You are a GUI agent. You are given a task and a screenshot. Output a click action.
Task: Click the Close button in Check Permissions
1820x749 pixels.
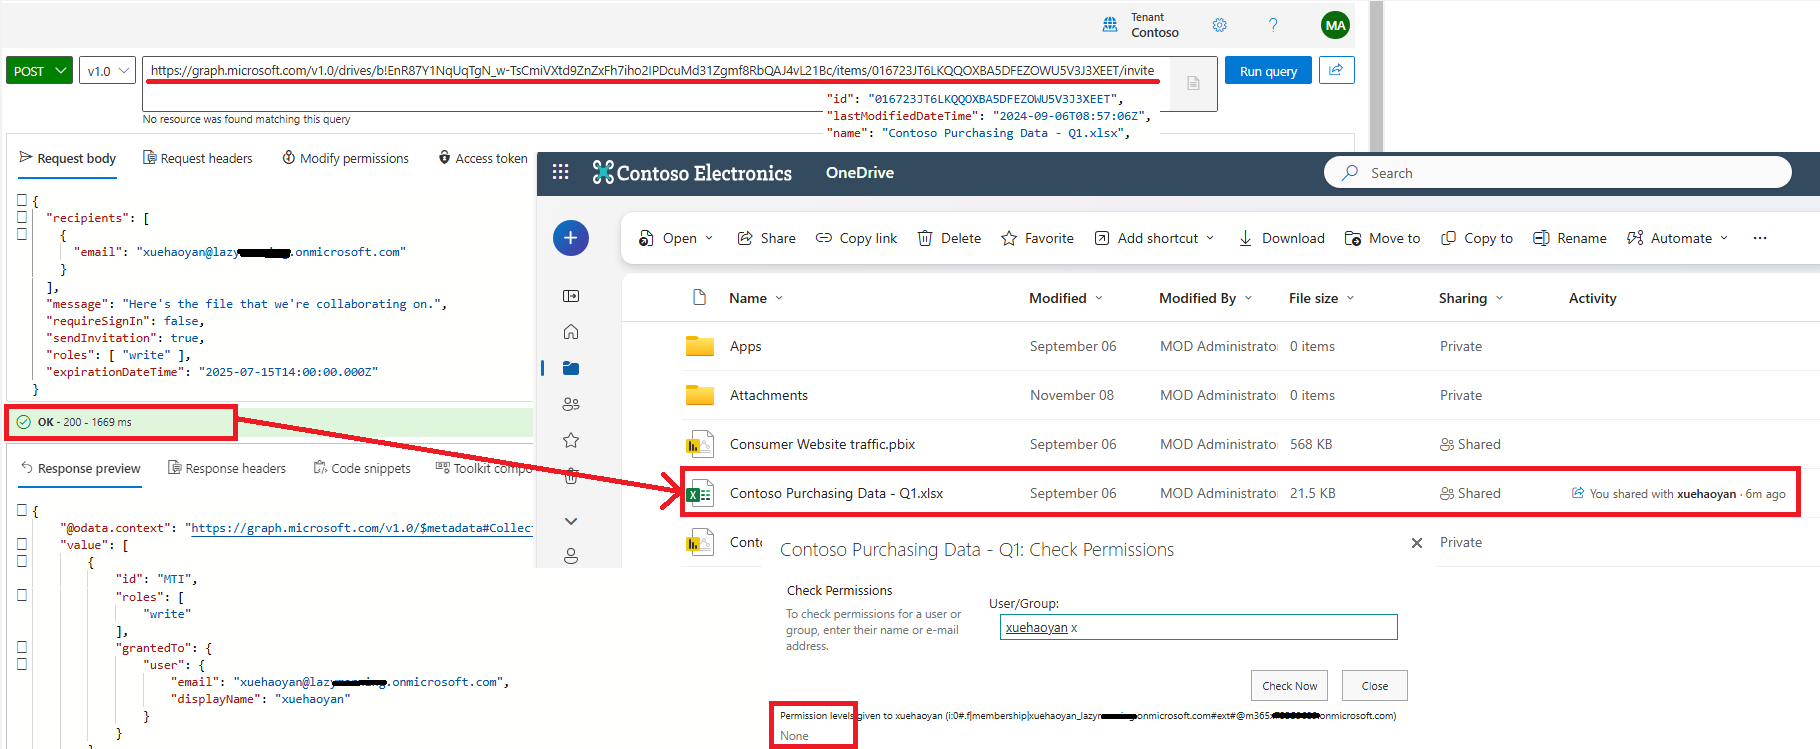click(x=1375, y=686)
